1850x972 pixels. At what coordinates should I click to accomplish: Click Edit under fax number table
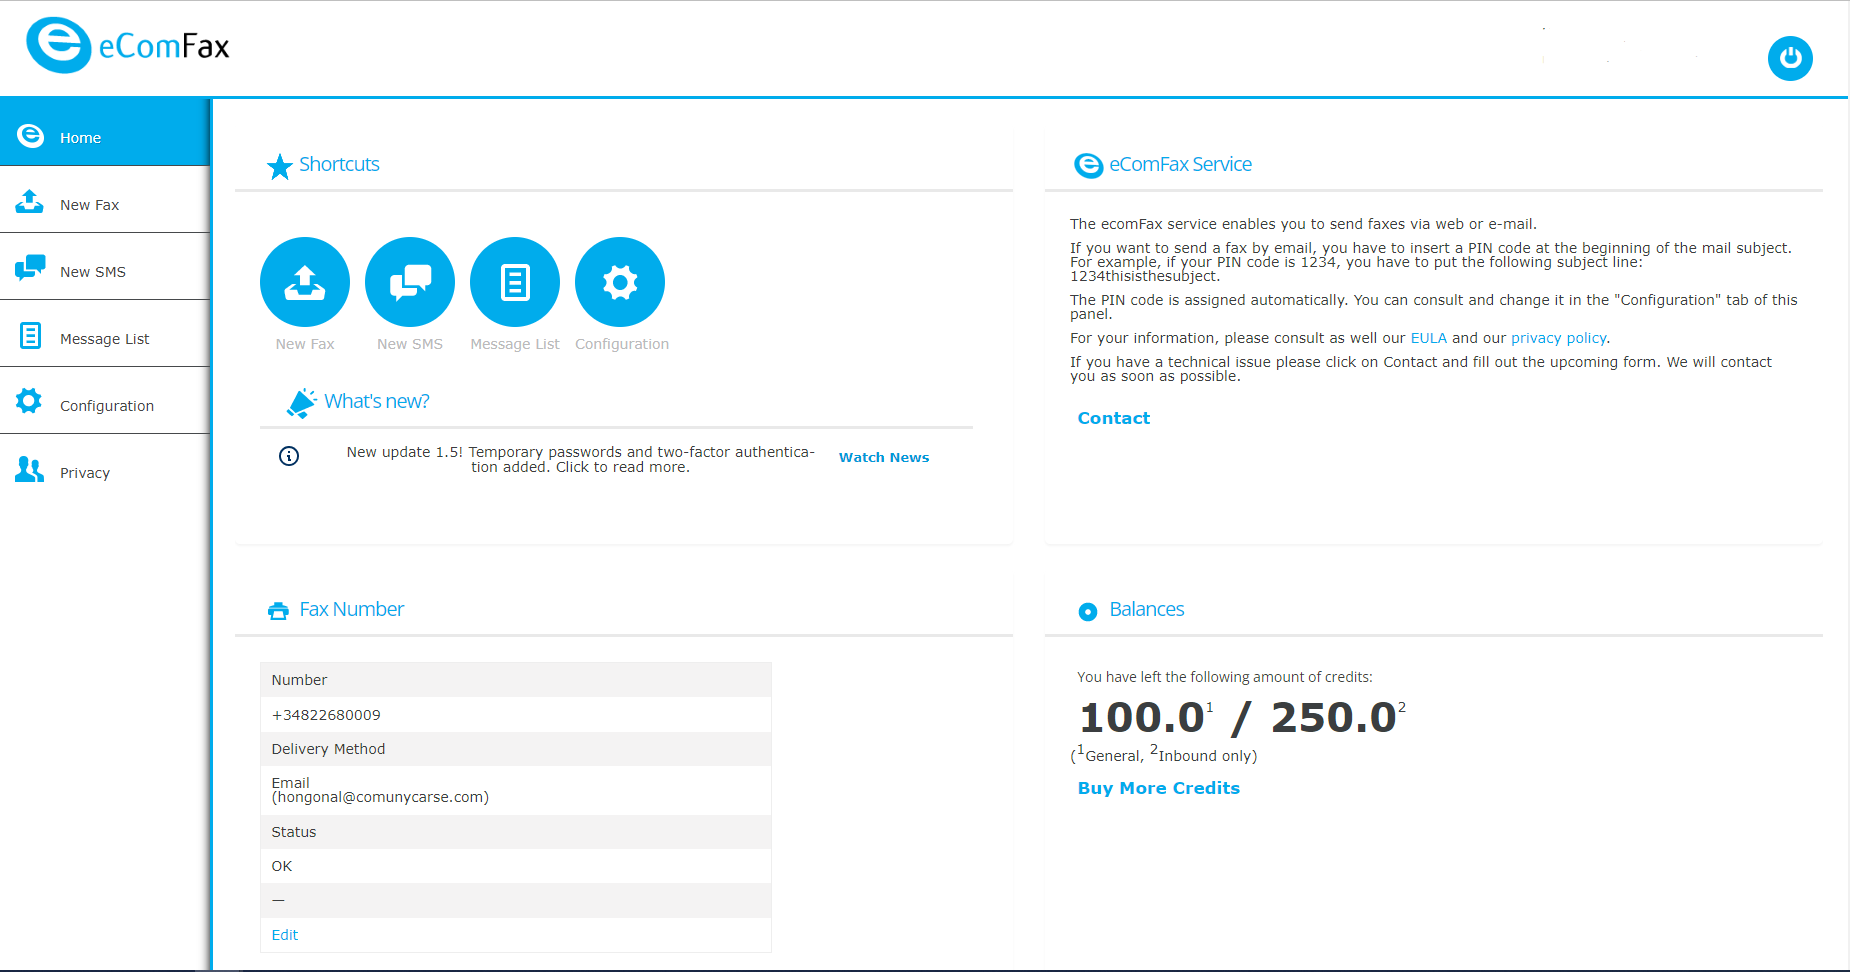coord(285,935)
